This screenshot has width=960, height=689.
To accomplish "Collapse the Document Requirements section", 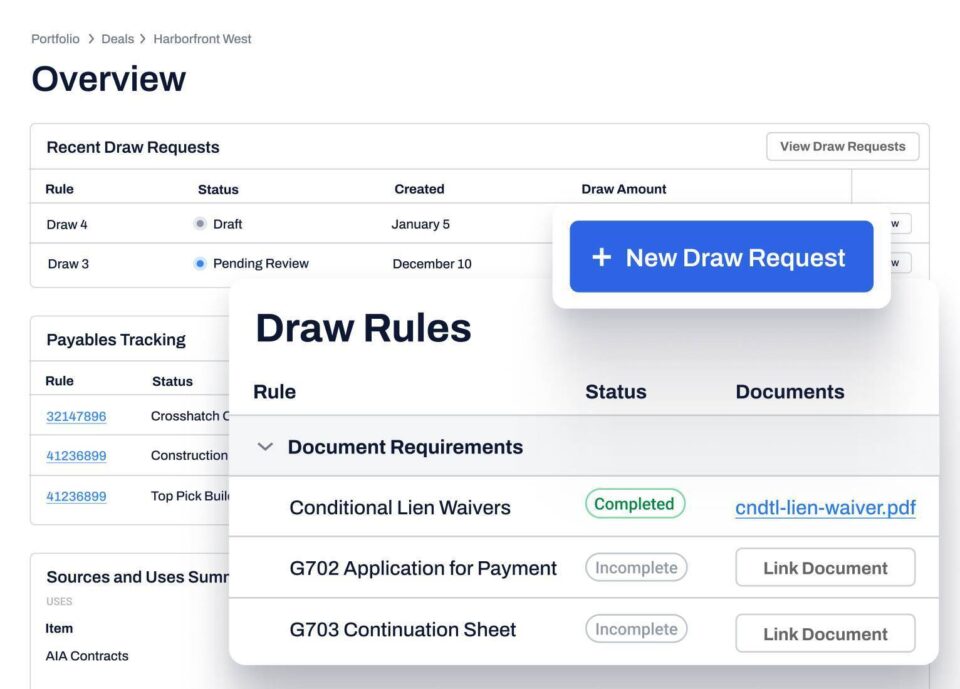I will click(x=264, y=447).
